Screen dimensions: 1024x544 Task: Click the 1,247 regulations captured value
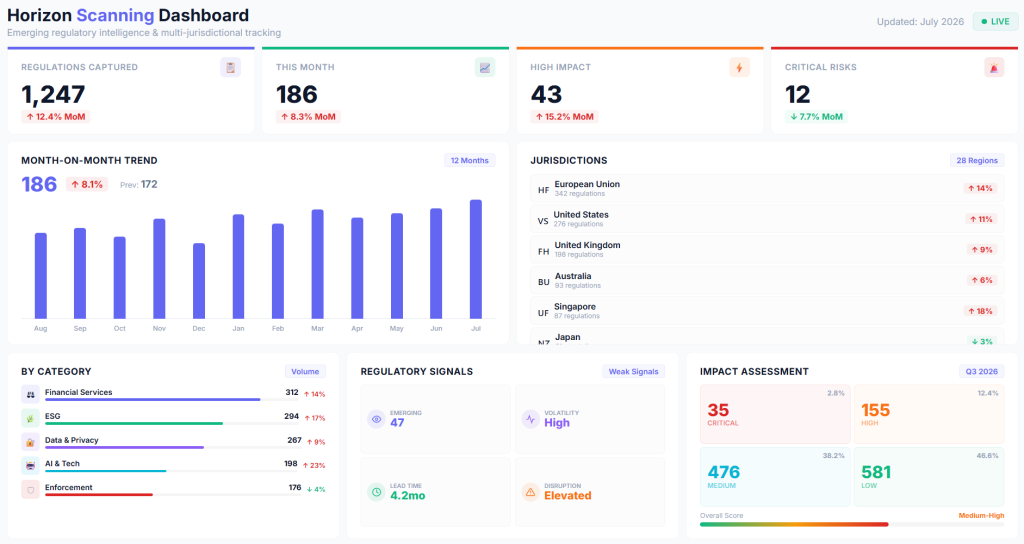tap(53, 95)
